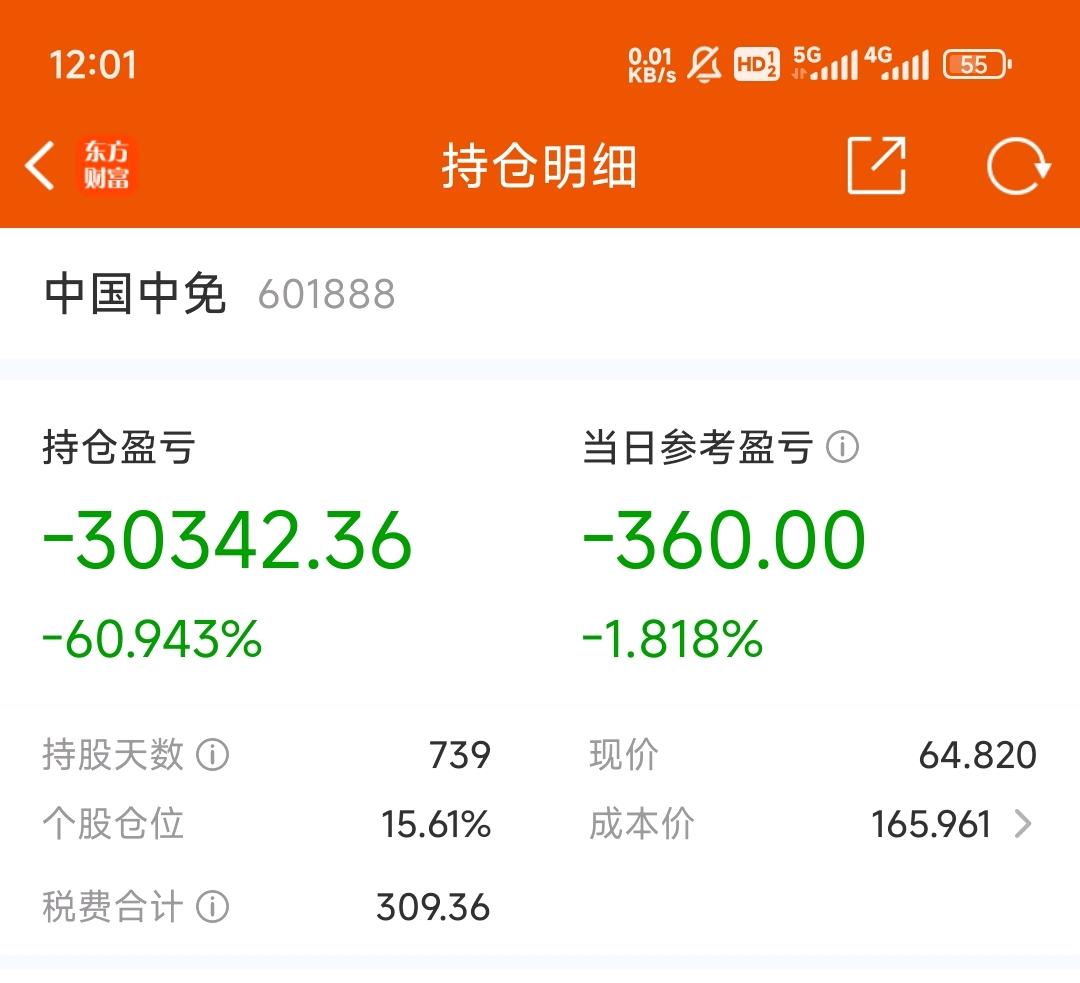
Task: Tap the 东方财富 logo icon
Action: 107,166
